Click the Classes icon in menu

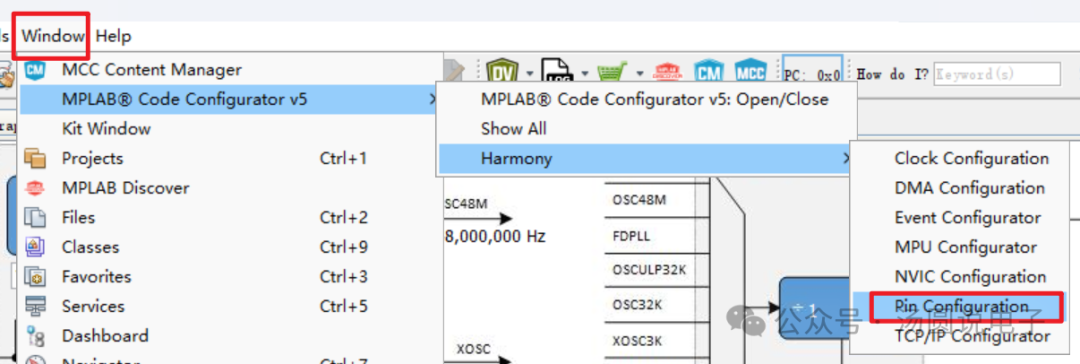34,247
